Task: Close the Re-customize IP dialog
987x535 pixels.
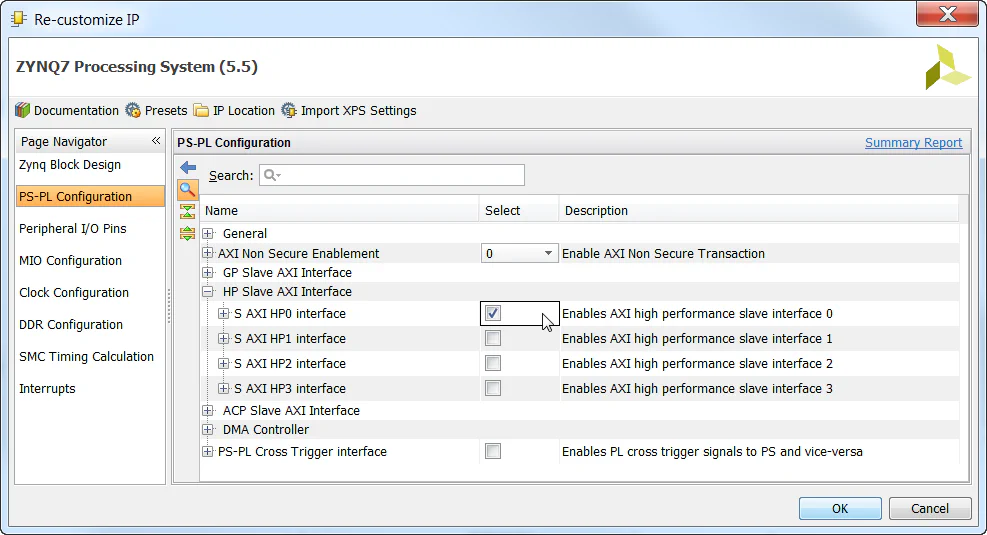Action: [x=947, y=14]
